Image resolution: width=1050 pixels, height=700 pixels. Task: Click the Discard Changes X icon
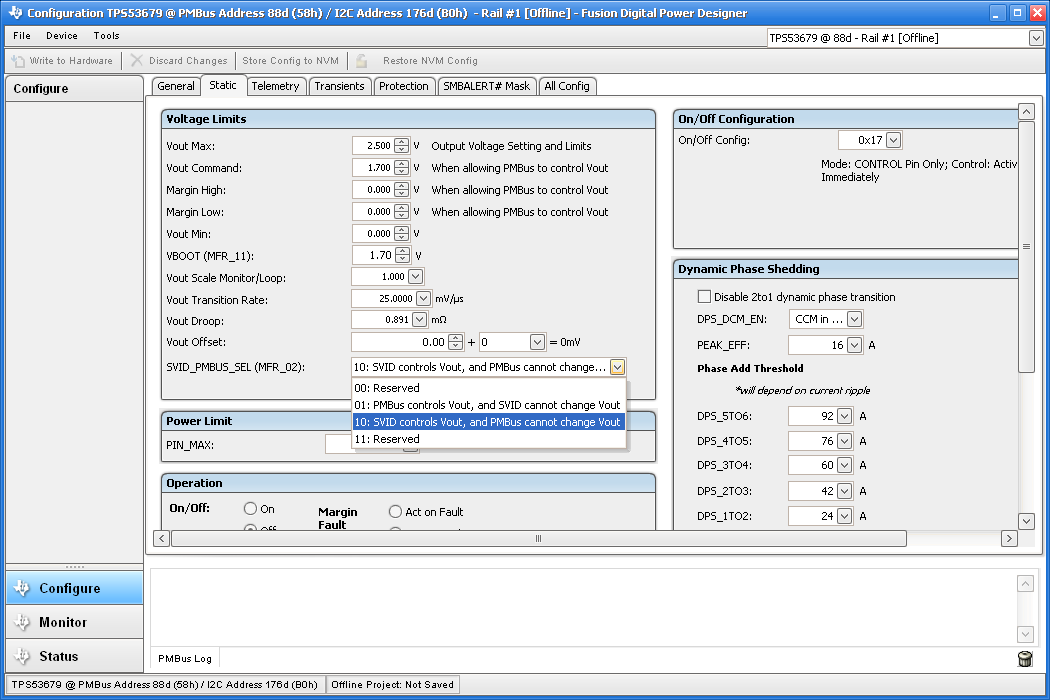(x=137, y=60)
